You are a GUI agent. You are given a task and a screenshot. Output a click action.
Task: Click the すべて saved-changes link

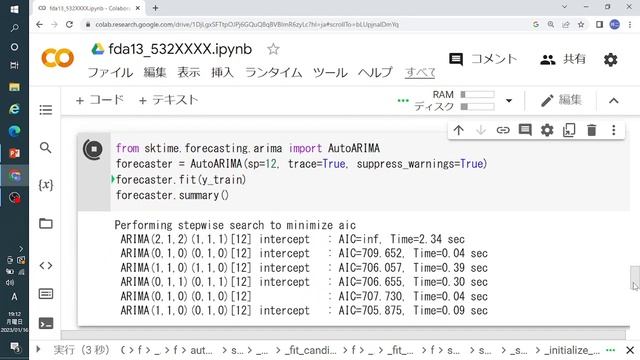click(x=420, y=73)
